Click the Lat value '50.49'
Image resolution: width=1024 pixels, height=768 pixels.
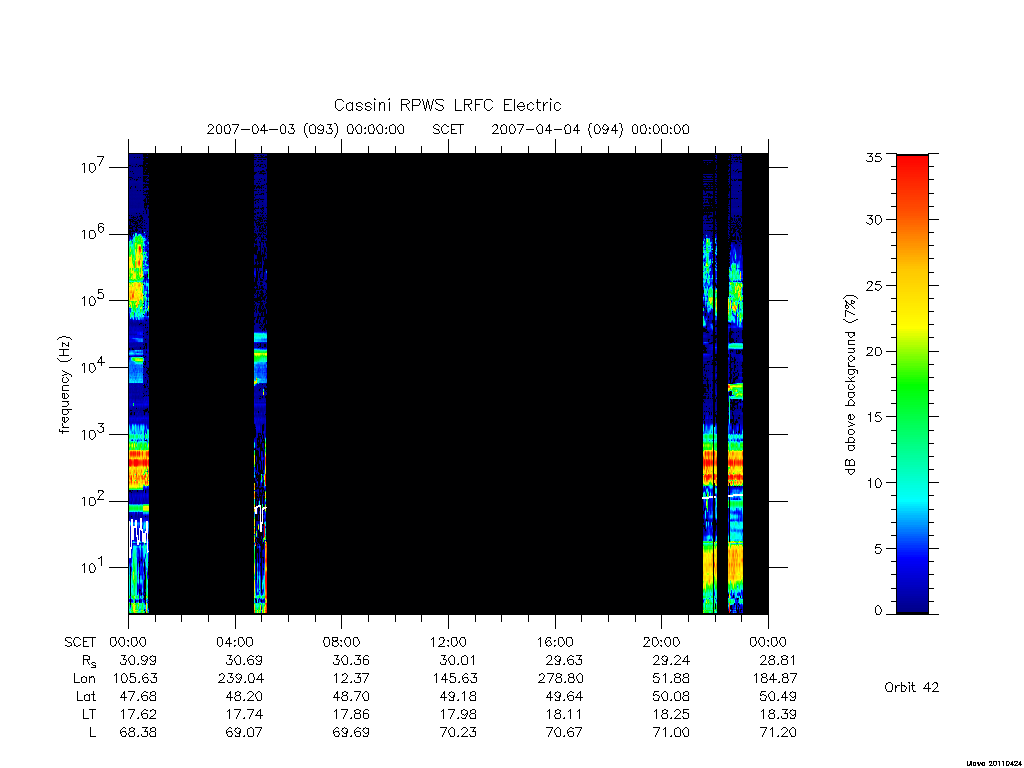point(778,696)
